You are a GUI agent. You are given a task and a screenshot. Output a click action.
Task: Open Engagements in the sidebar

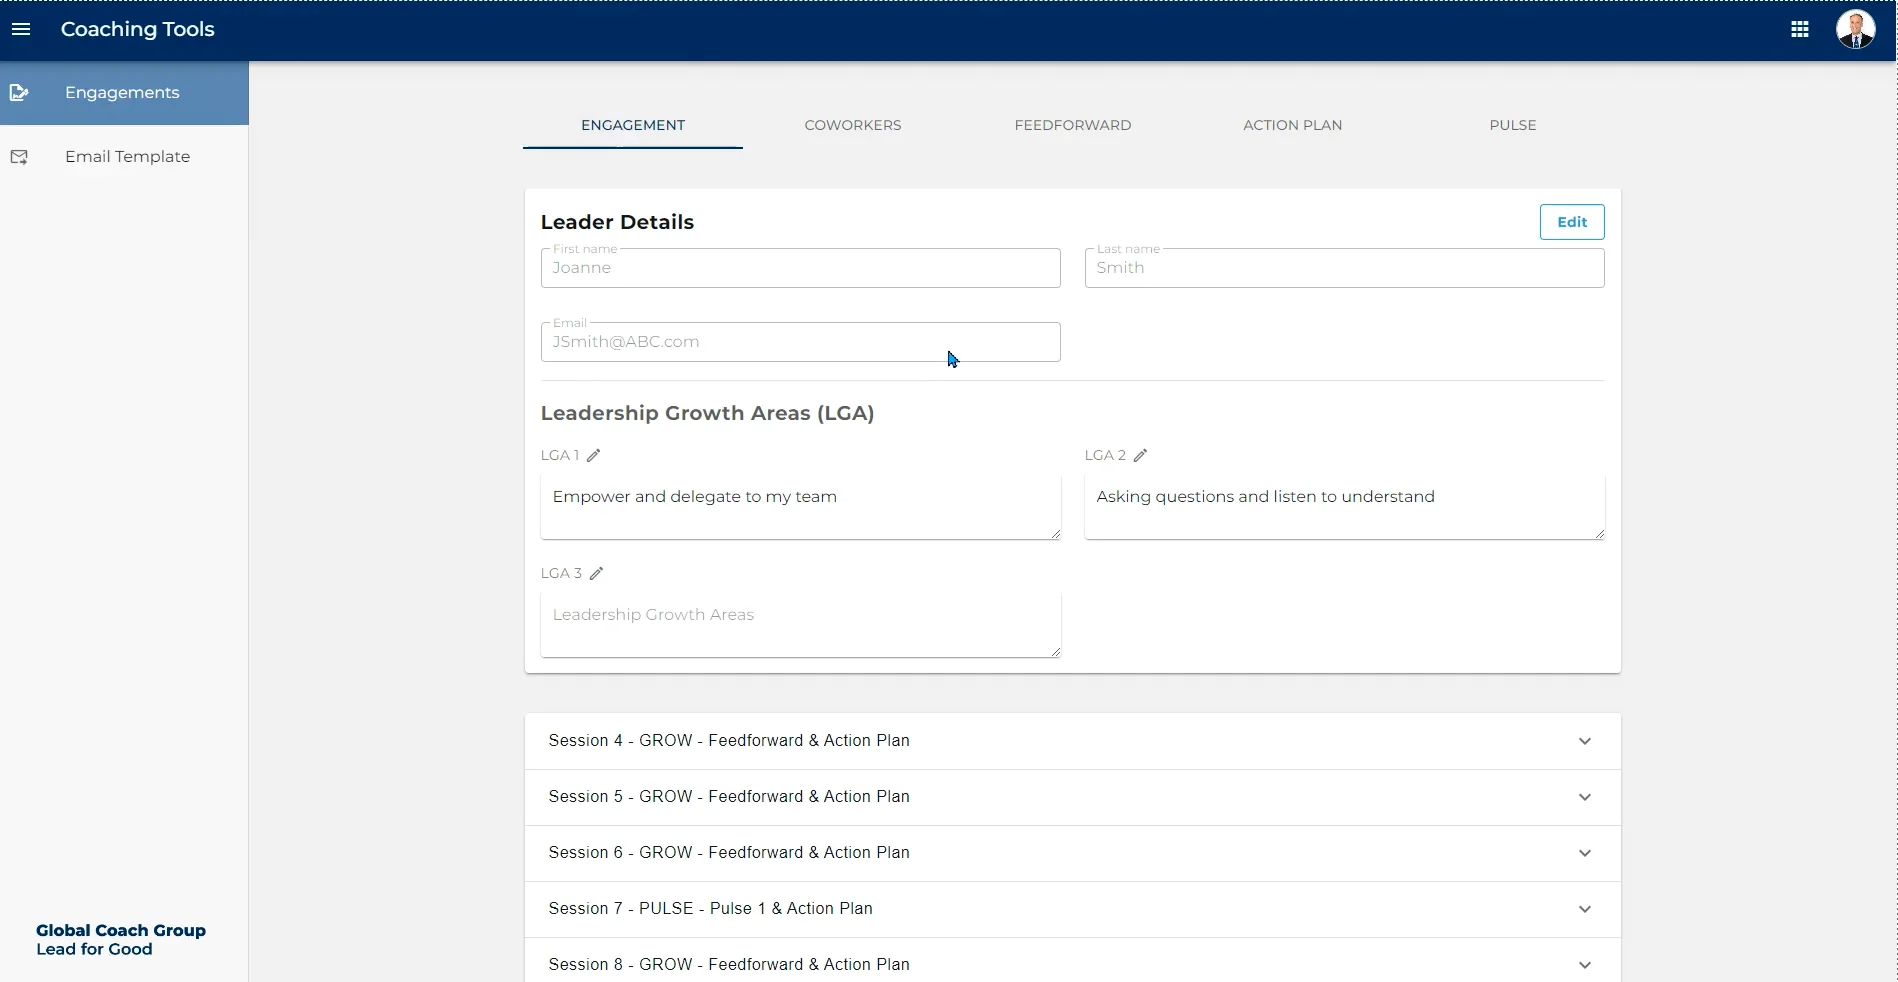124,93
